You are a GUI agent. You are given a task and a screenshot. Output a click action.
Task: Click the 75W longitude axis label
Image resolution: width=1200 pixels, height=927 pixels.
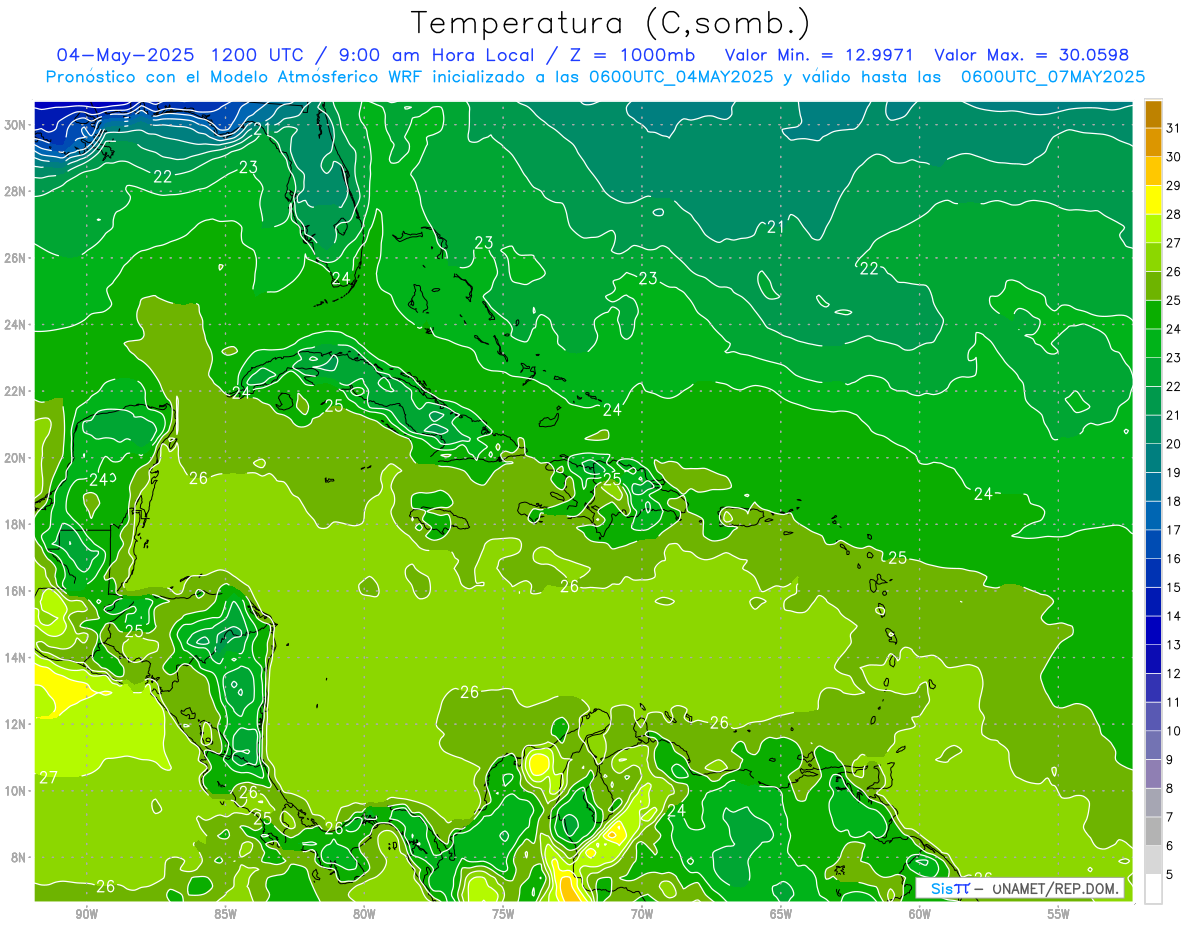503,914
